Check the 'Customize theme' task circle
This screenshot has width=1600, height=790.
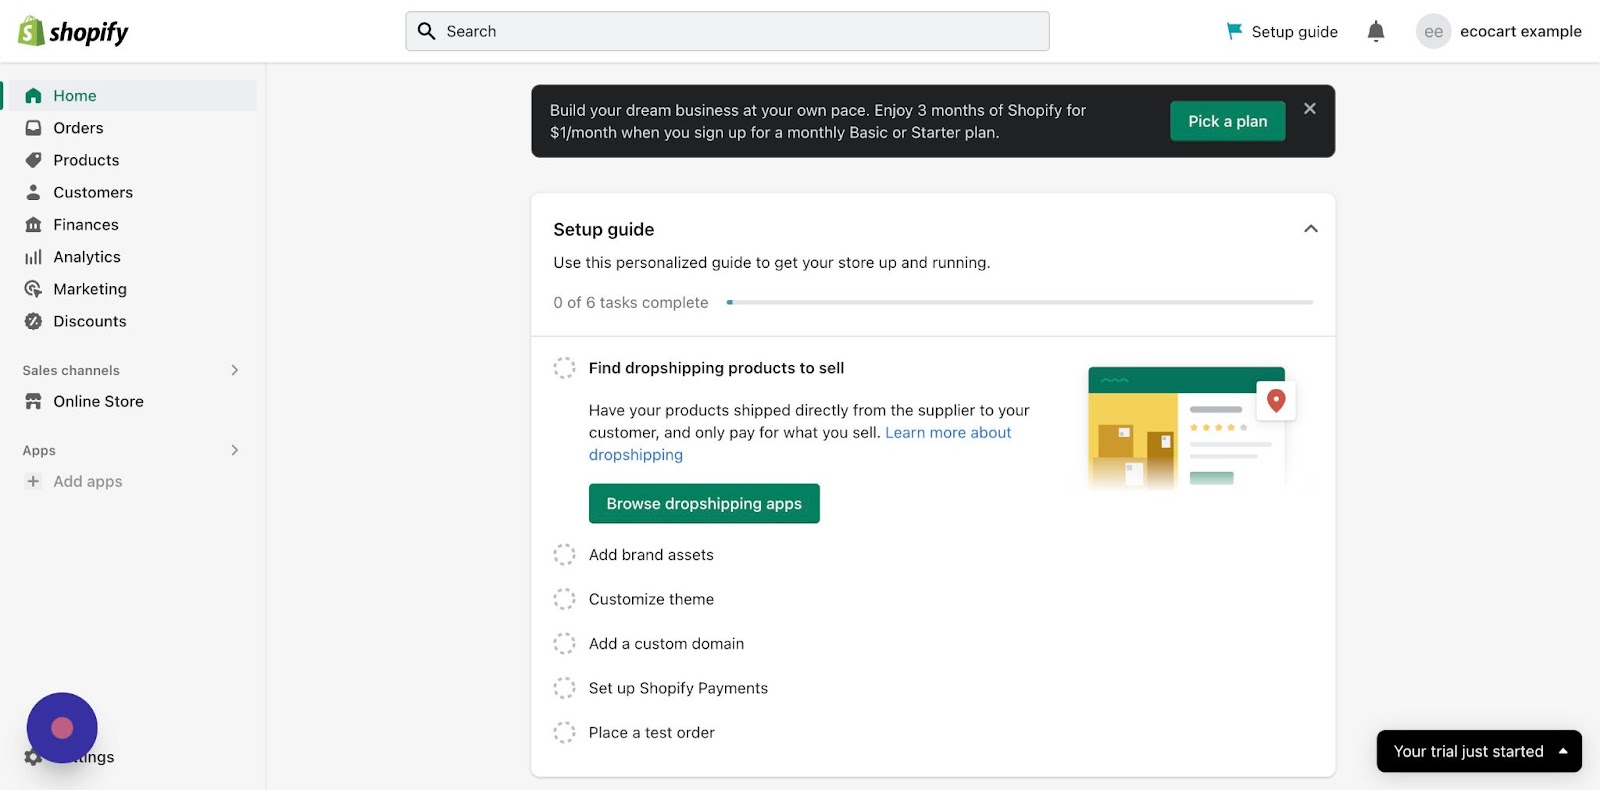point(564,599)
